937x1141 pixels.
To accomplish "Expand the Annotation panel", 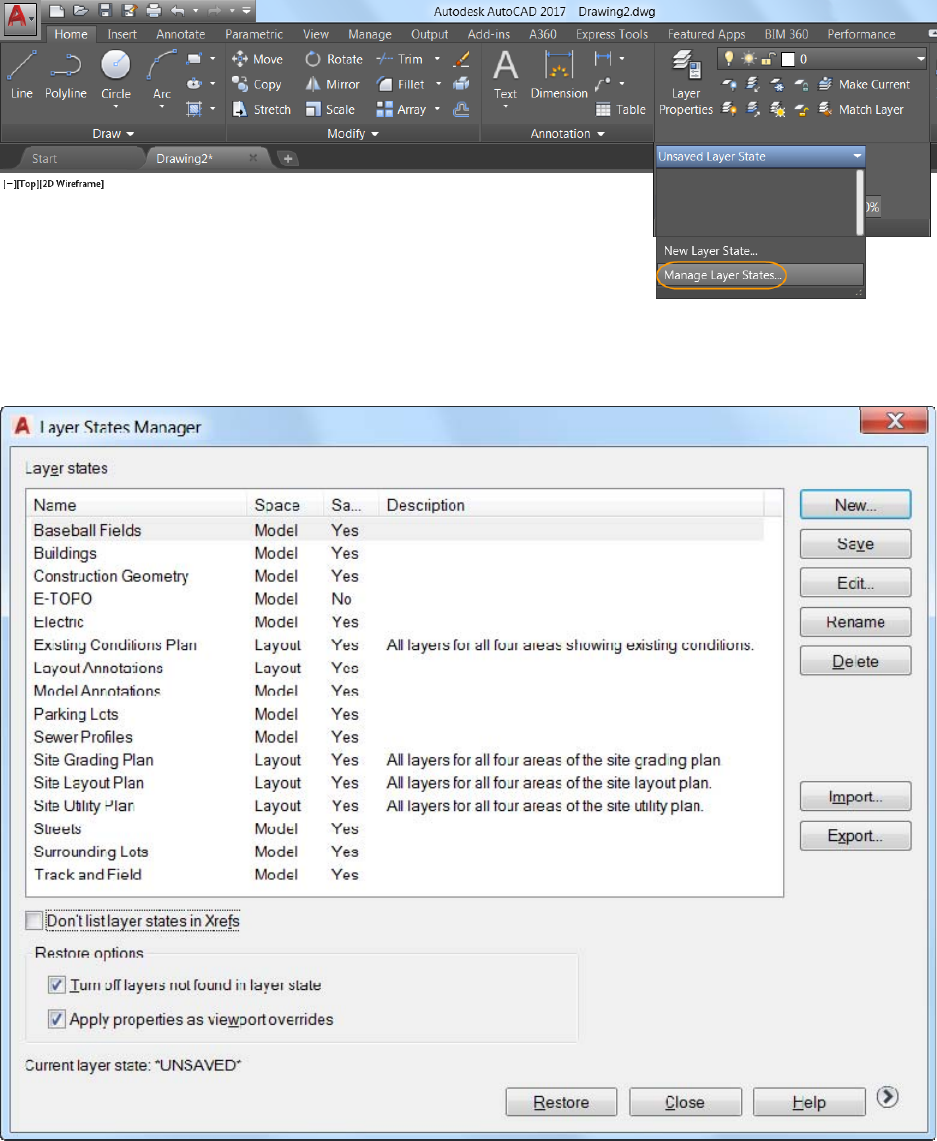I will pos(567,133).
